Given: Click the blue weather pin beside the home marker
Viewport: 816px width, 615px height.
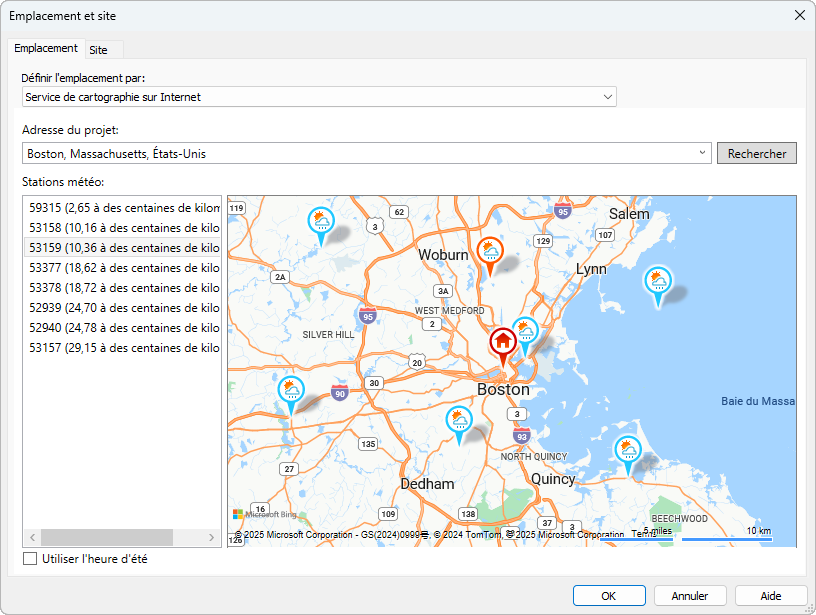Looking at the screenshot, I should pos(526,336).
